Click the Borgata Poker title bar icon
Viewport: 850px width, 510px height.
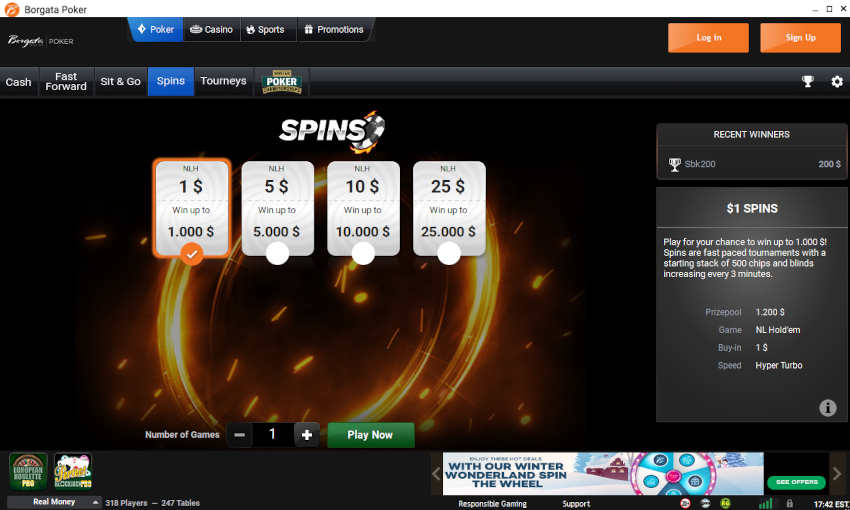pyautogui.click(x=11, y=9)
